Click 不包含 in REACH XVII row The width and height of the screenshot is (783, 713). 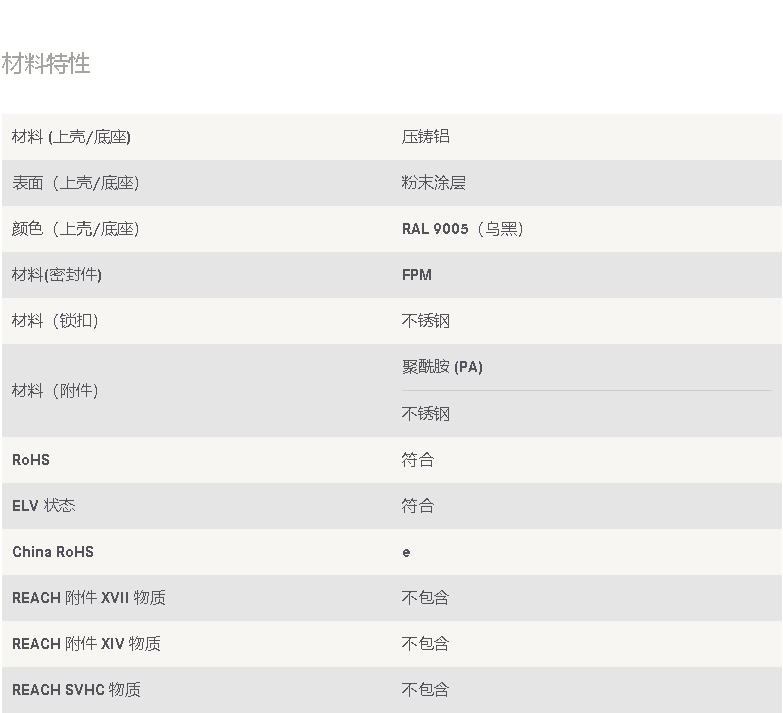[425, 598]
